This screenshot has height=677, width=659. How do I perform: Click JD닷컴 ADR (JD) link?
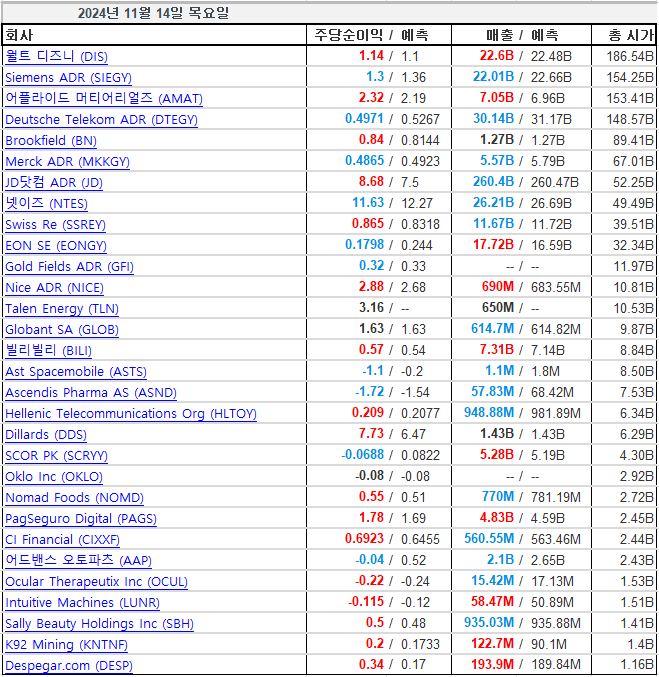[x=54, y=182]
